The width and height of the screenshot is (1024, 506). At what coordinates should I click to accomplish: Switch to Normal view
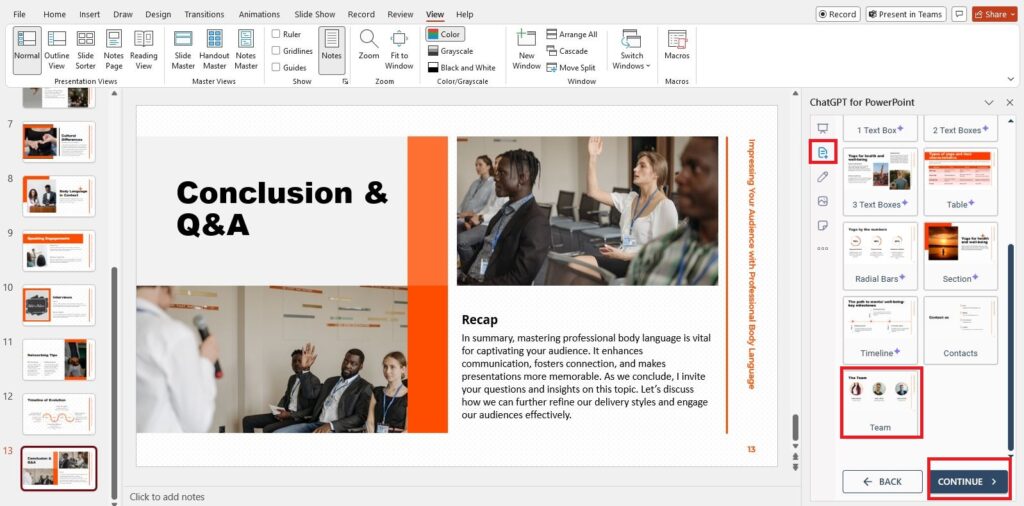[27, 50]
